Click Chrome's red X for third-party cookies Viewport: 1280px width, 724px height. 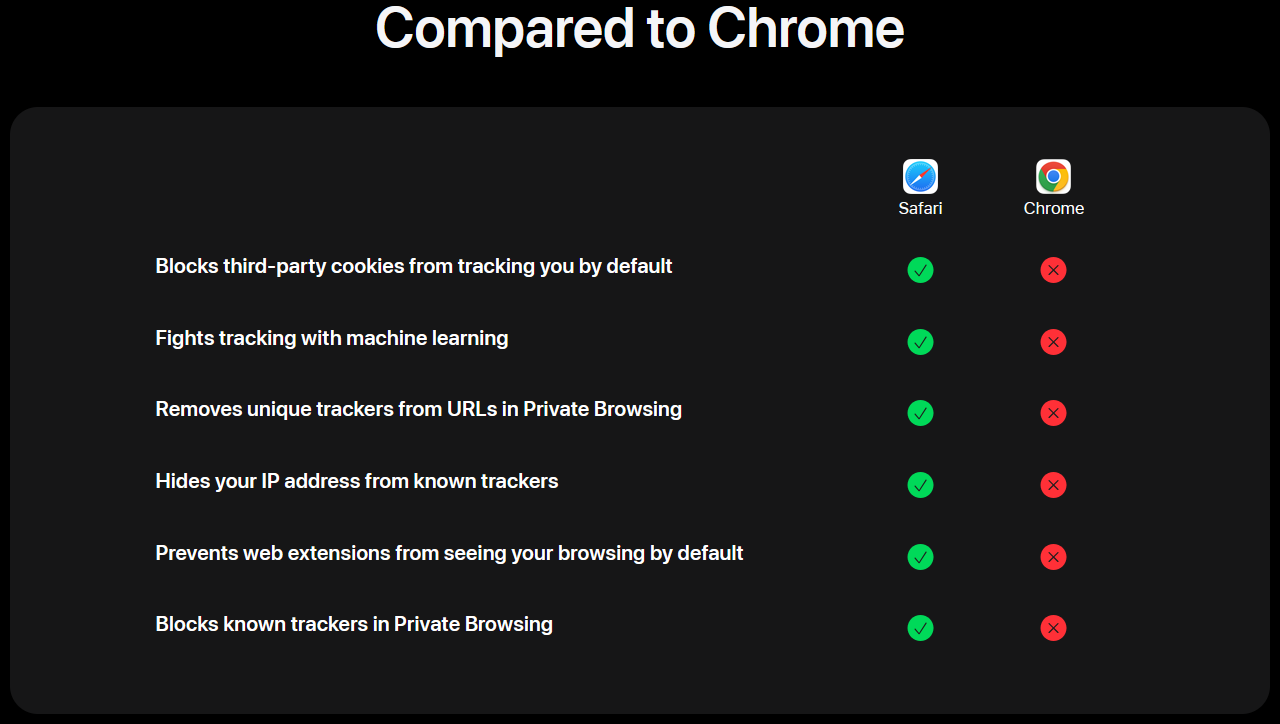click(1053, 270)
